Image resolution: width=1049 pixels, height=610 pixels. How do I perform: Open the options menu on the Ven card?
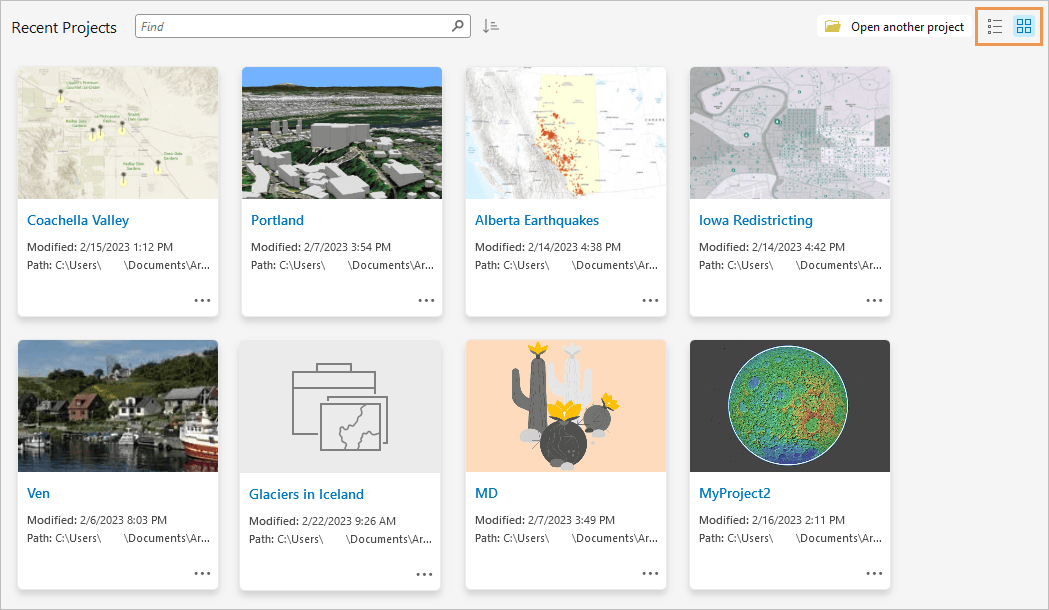[x=202, y=572]
